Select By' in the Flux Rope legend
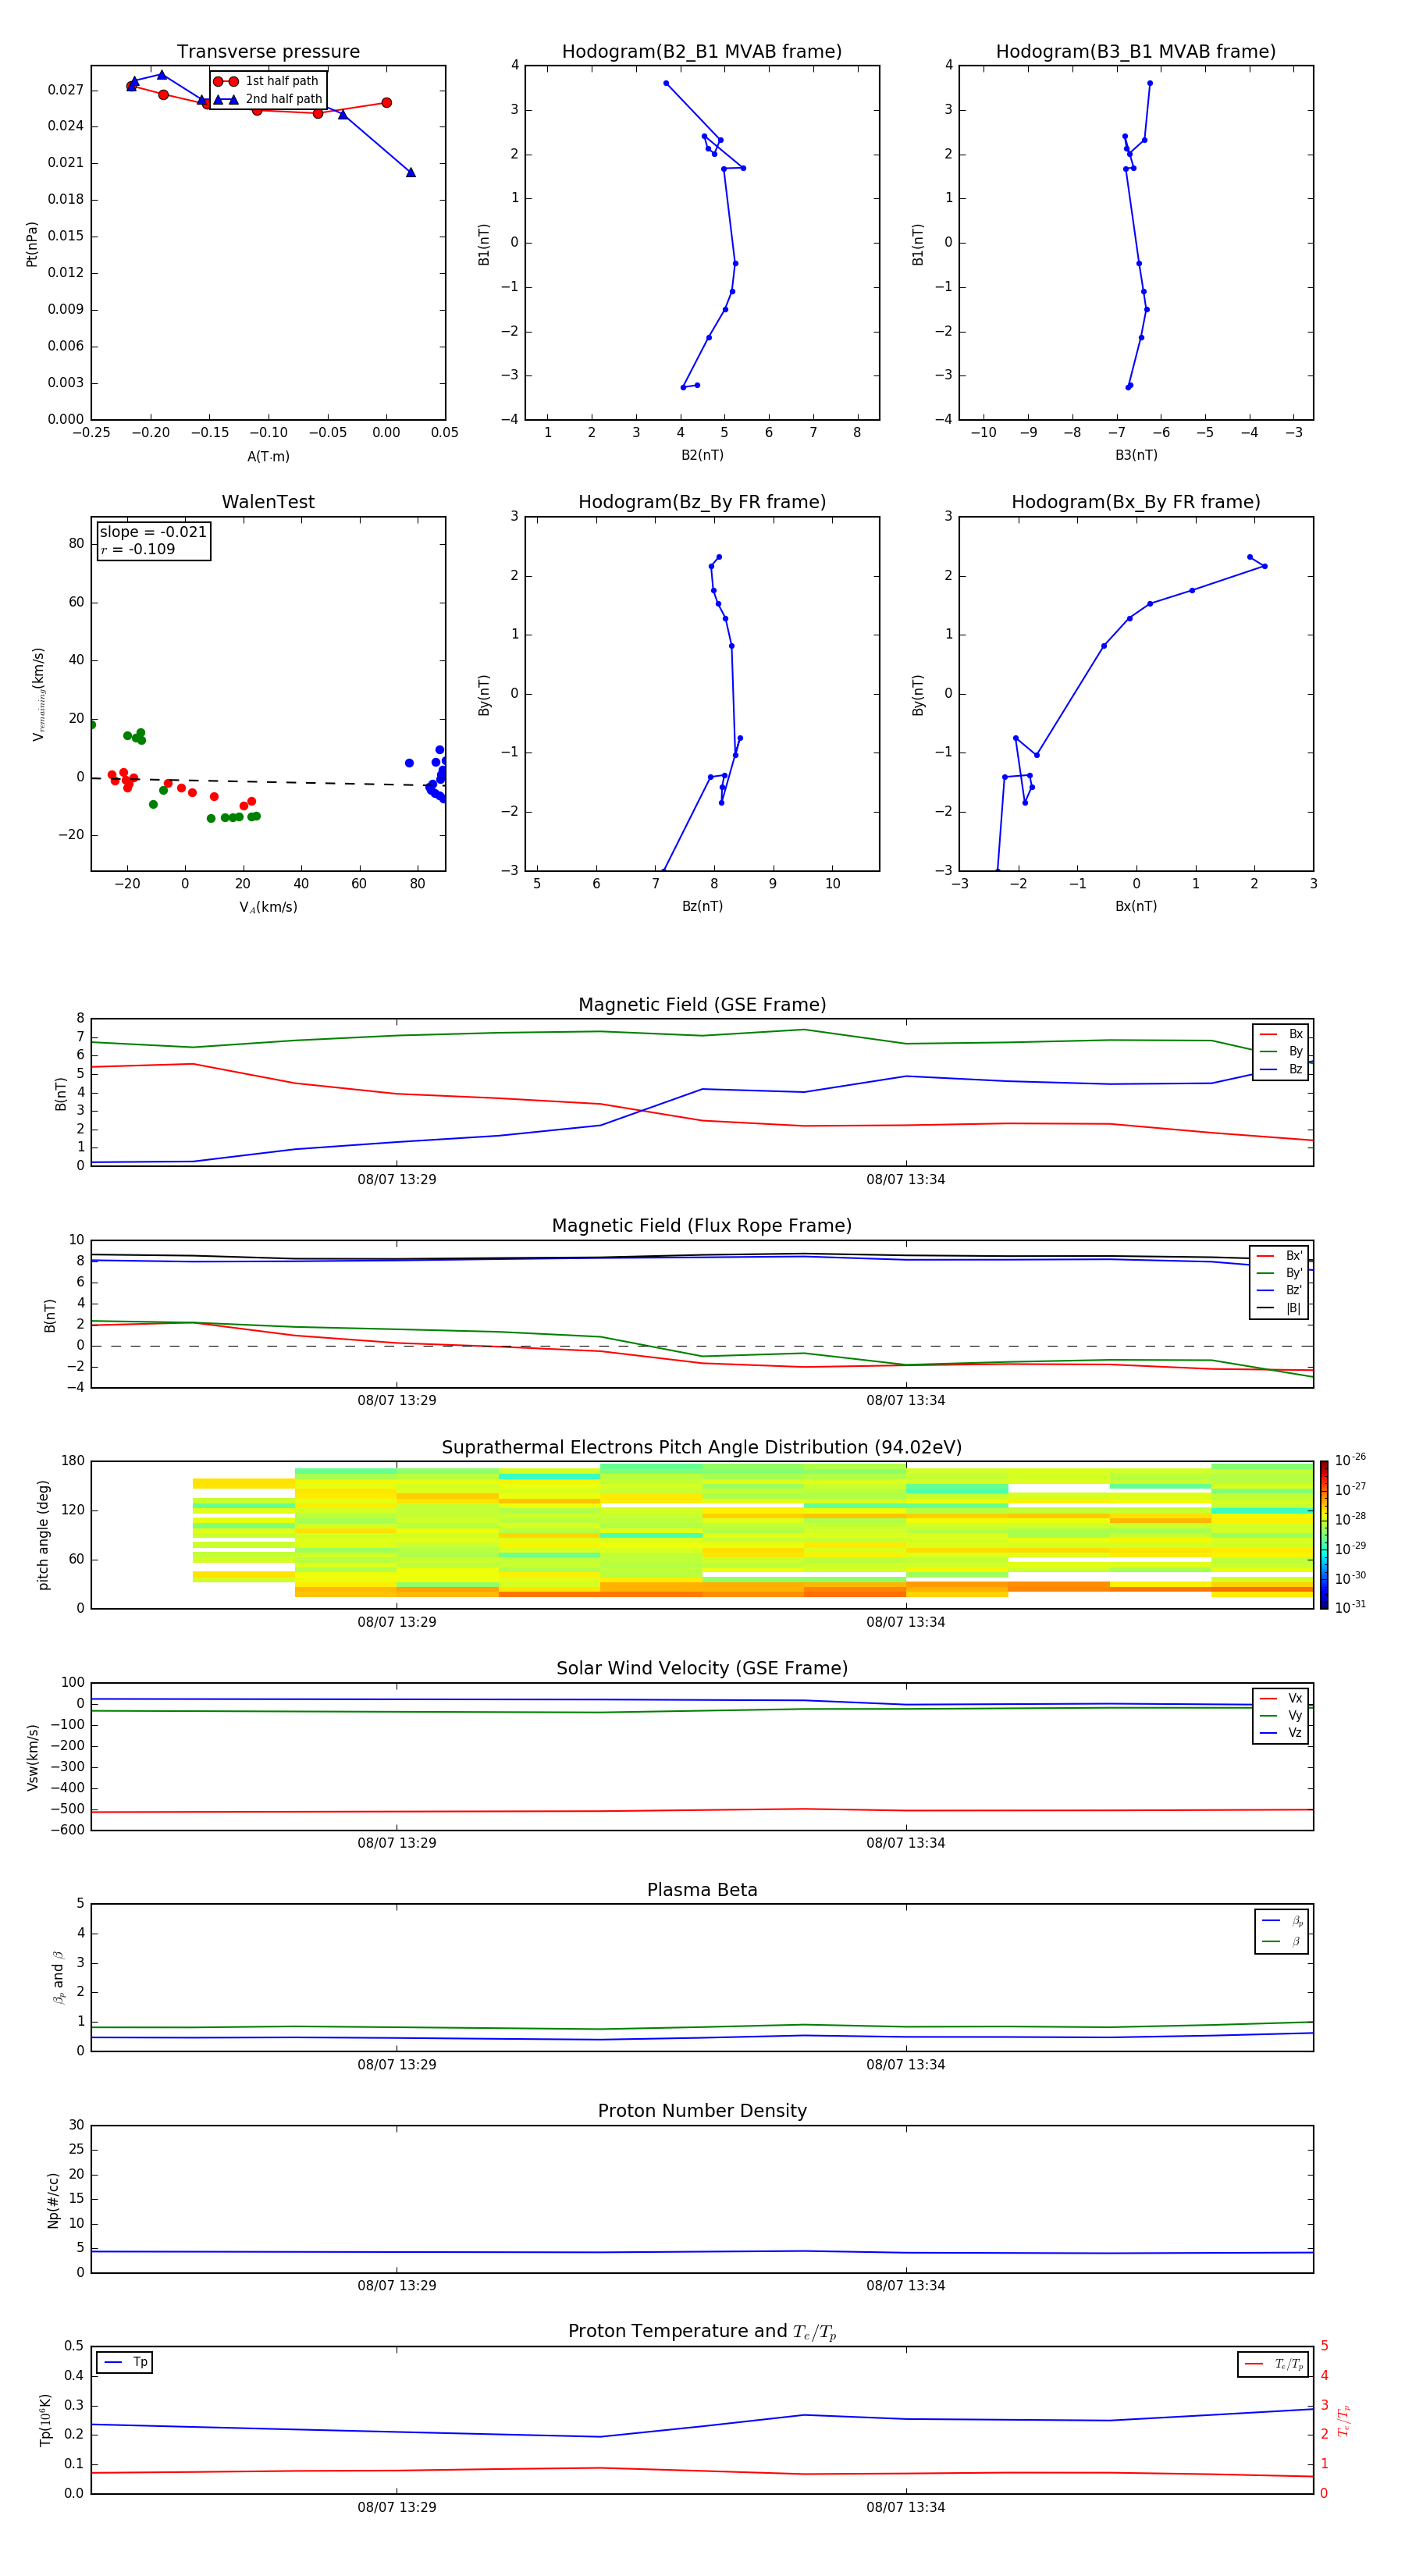 1280,1274
